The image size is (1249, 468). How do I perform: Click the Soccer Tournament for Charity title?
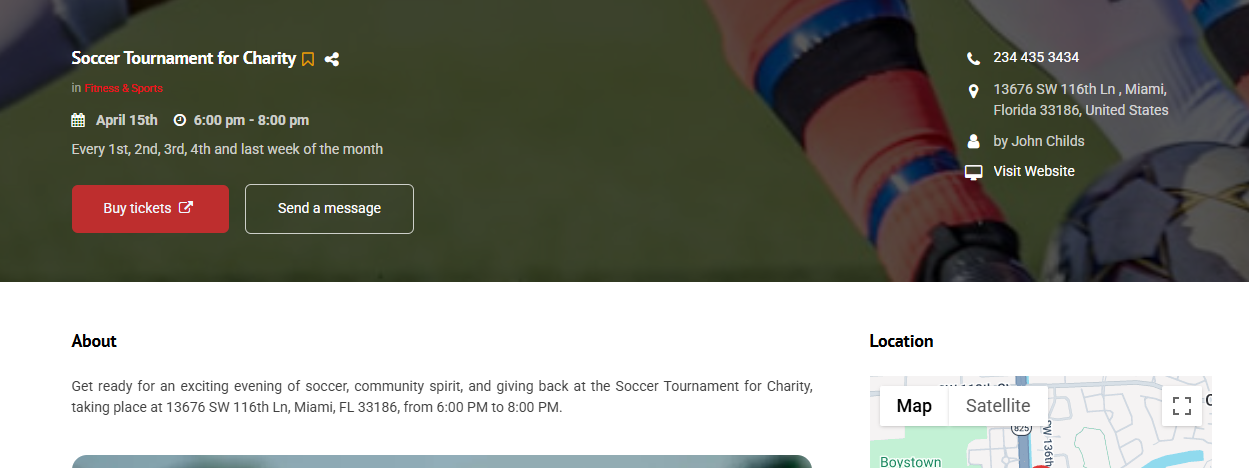click(x=184, y=58)
